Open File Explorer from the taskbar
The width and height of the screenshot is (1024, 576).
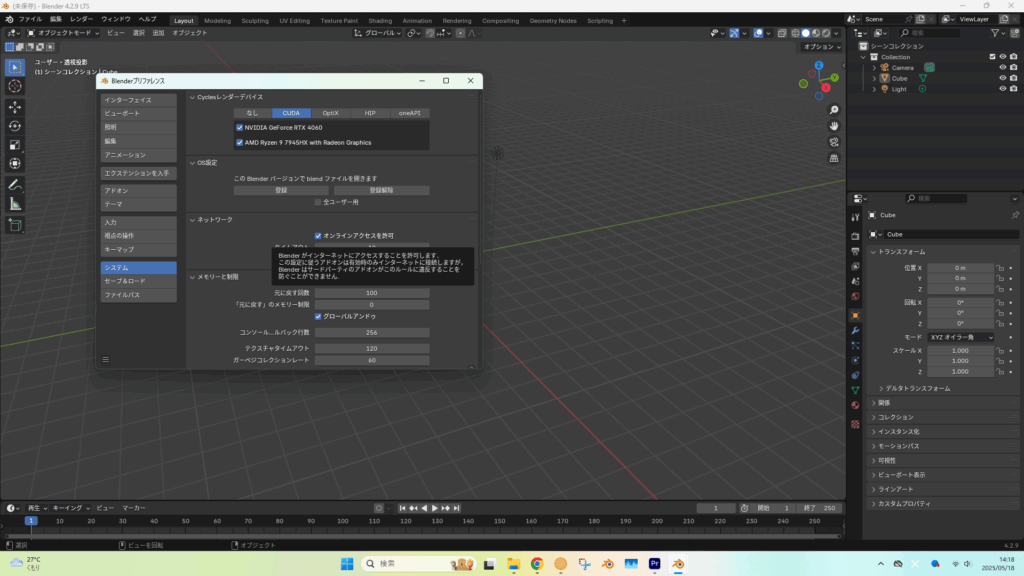click(x=513, y=564)
